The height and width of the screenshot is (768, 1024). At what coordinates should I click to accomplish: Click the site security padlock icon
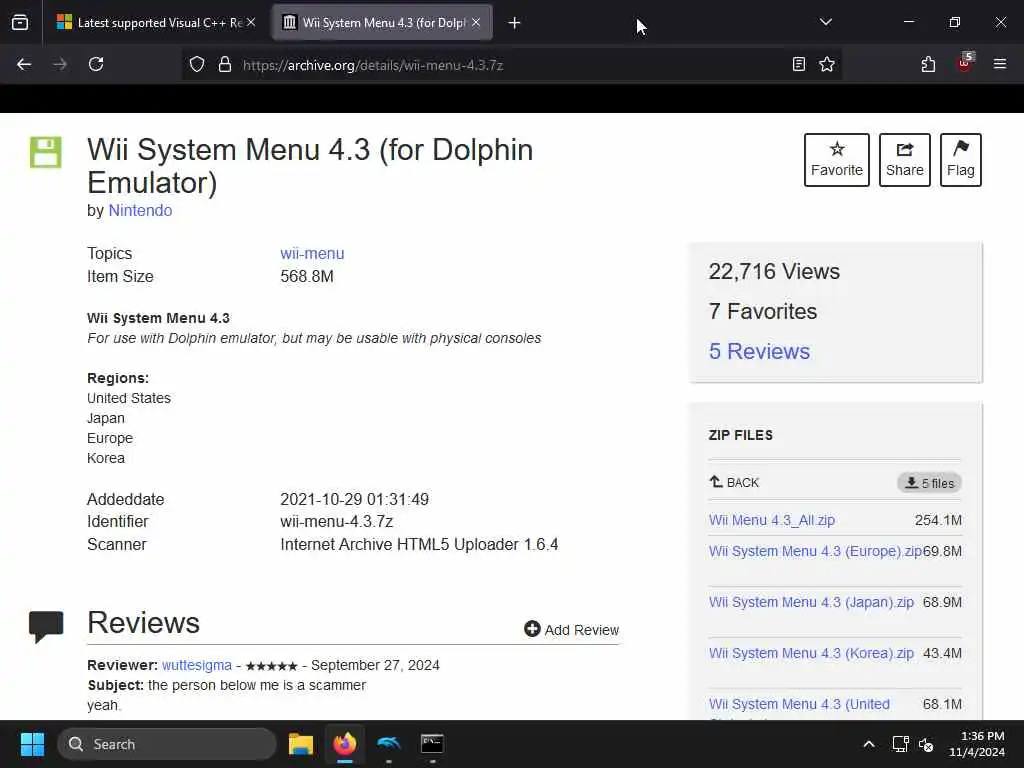(225, 65)
